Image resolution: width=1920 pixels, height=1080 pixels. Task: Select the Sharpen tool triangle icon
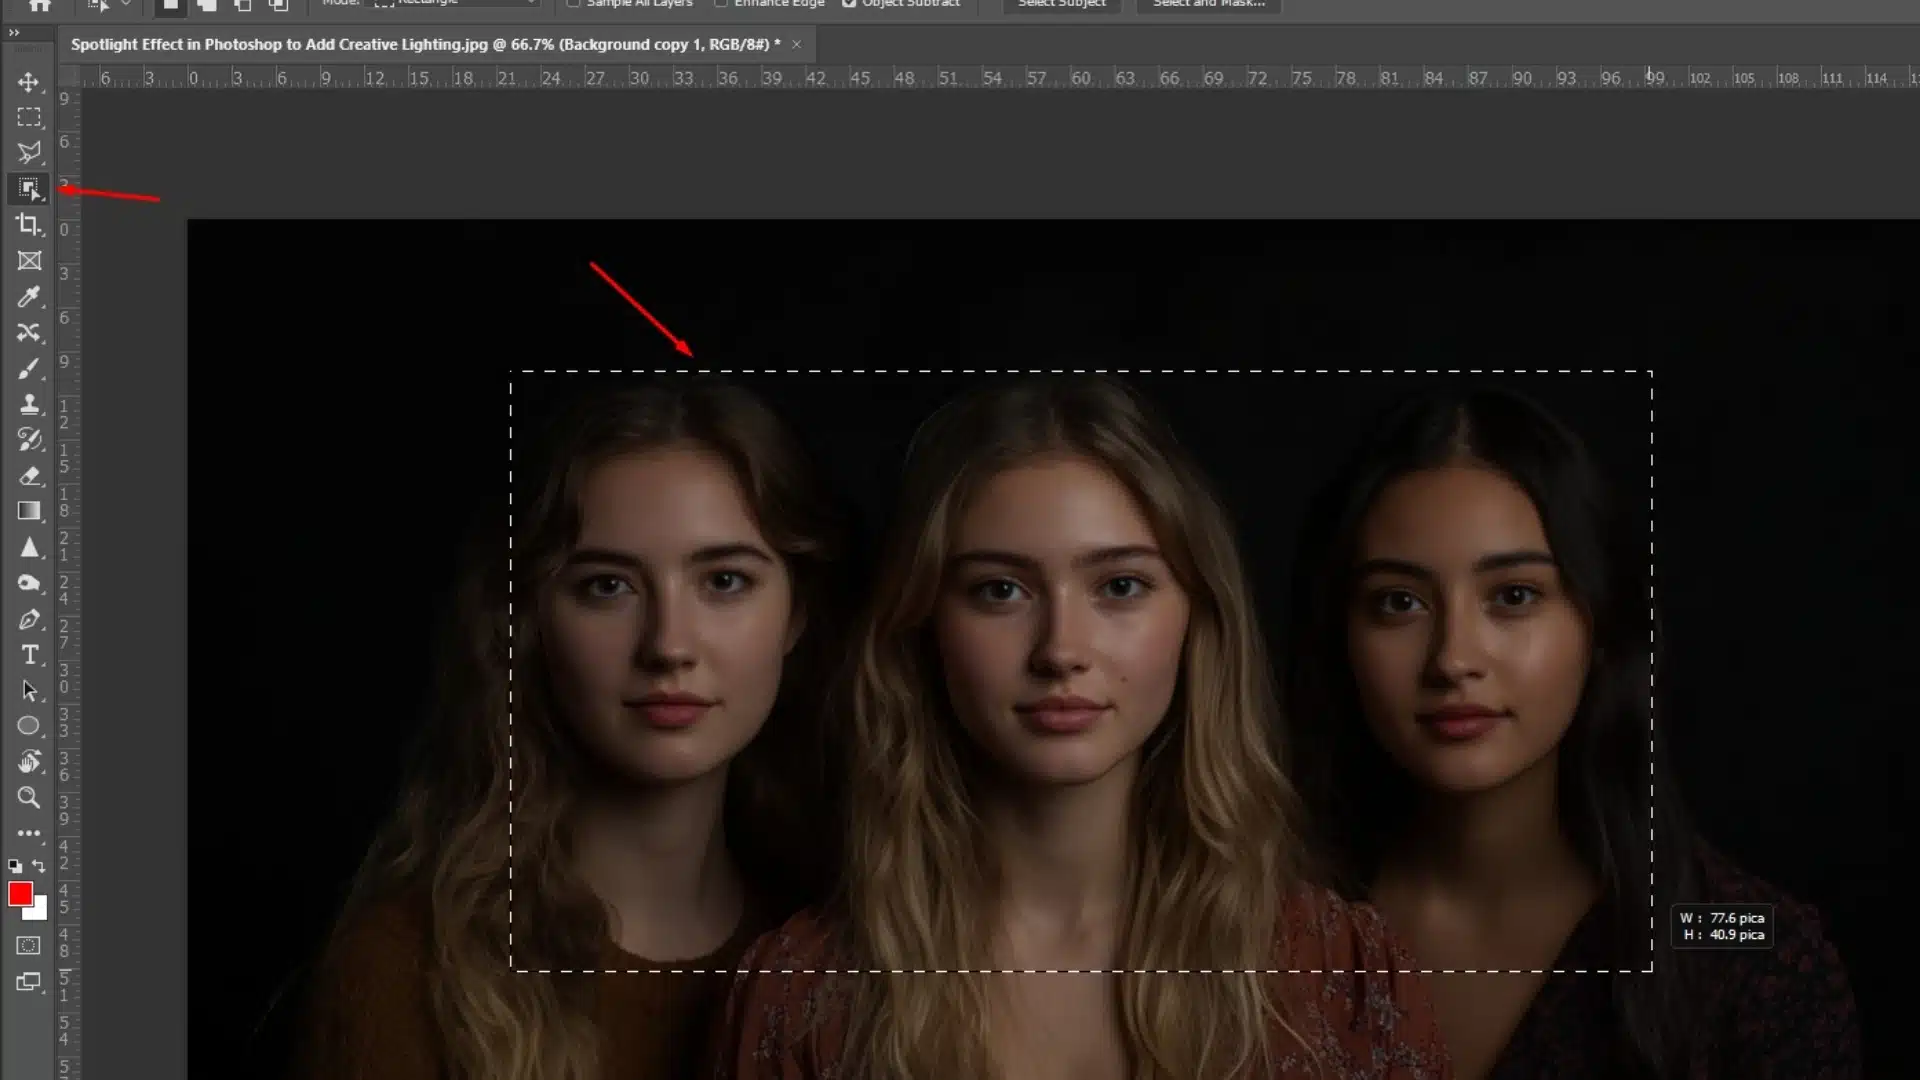pyautogui.click(x=29, y=548)
